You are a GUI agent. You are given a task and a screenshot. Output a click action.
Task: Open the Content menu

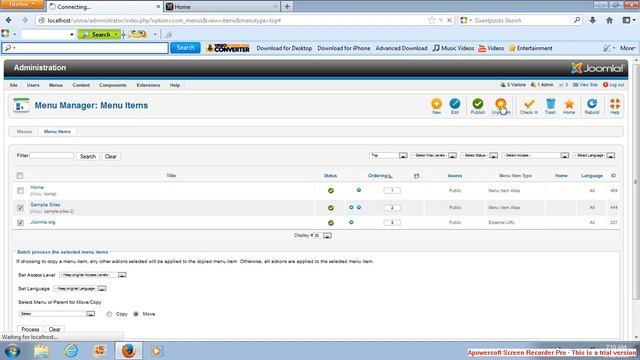[81, 85]
